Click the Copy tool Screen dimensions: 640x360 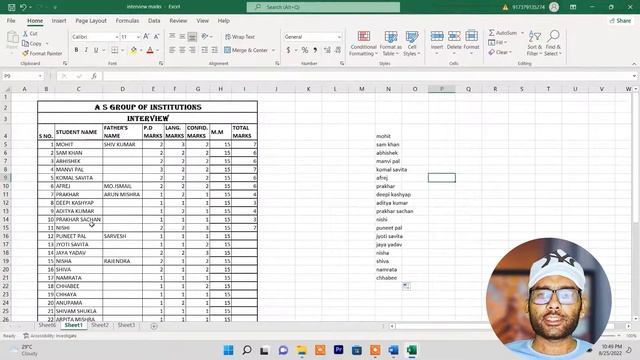(32, 43)
